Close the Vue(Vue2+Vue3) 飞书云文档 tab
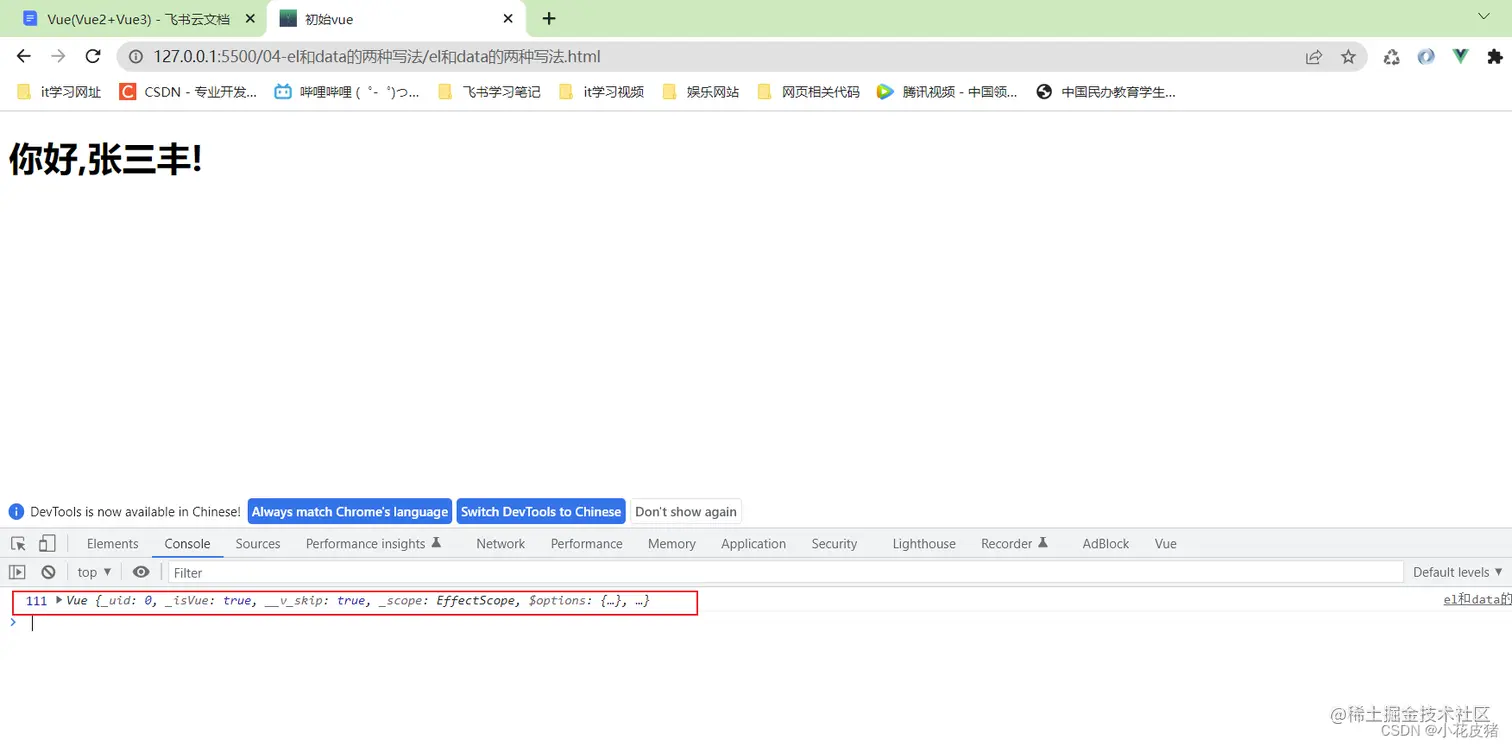The height and width of the screenshot is (746, 1512). pos(249,19)
